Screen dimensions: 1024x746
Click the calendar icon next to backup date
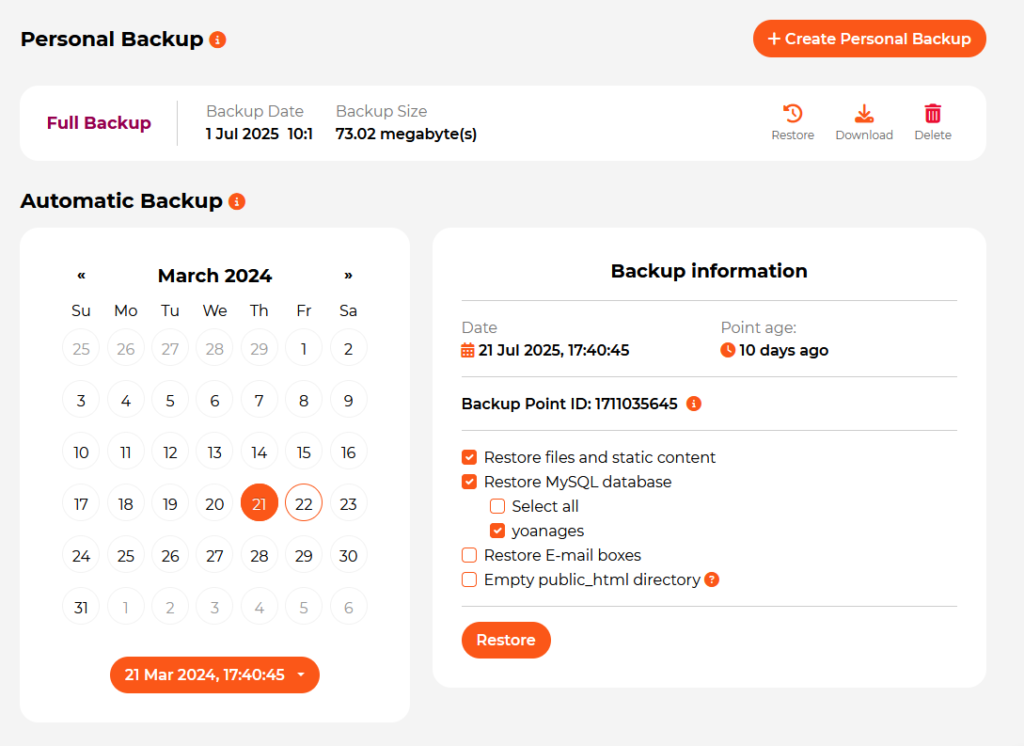[x=468, y=349]
